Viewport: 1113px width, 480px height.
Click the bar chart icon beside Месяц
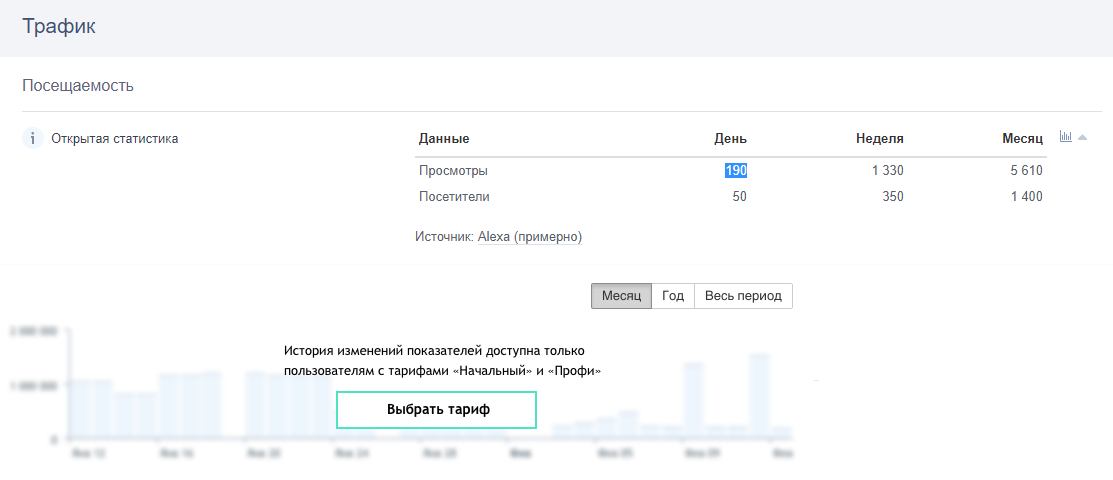(1066, 137)
